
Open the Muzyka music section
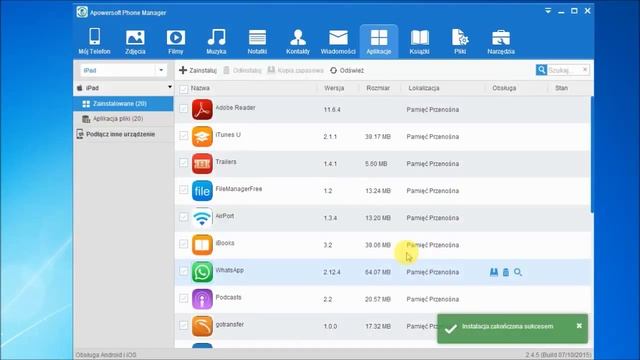point(216,41)
